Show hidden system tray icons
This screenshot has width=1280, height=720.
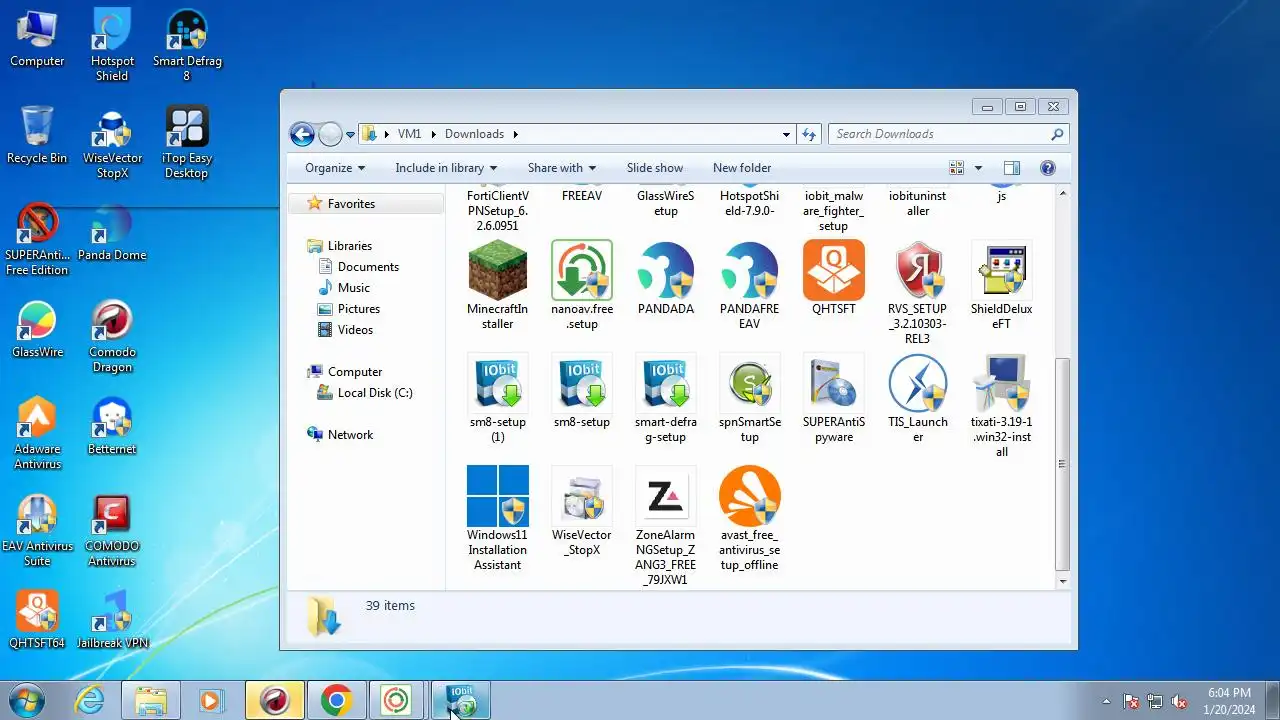click(1106, 701)
